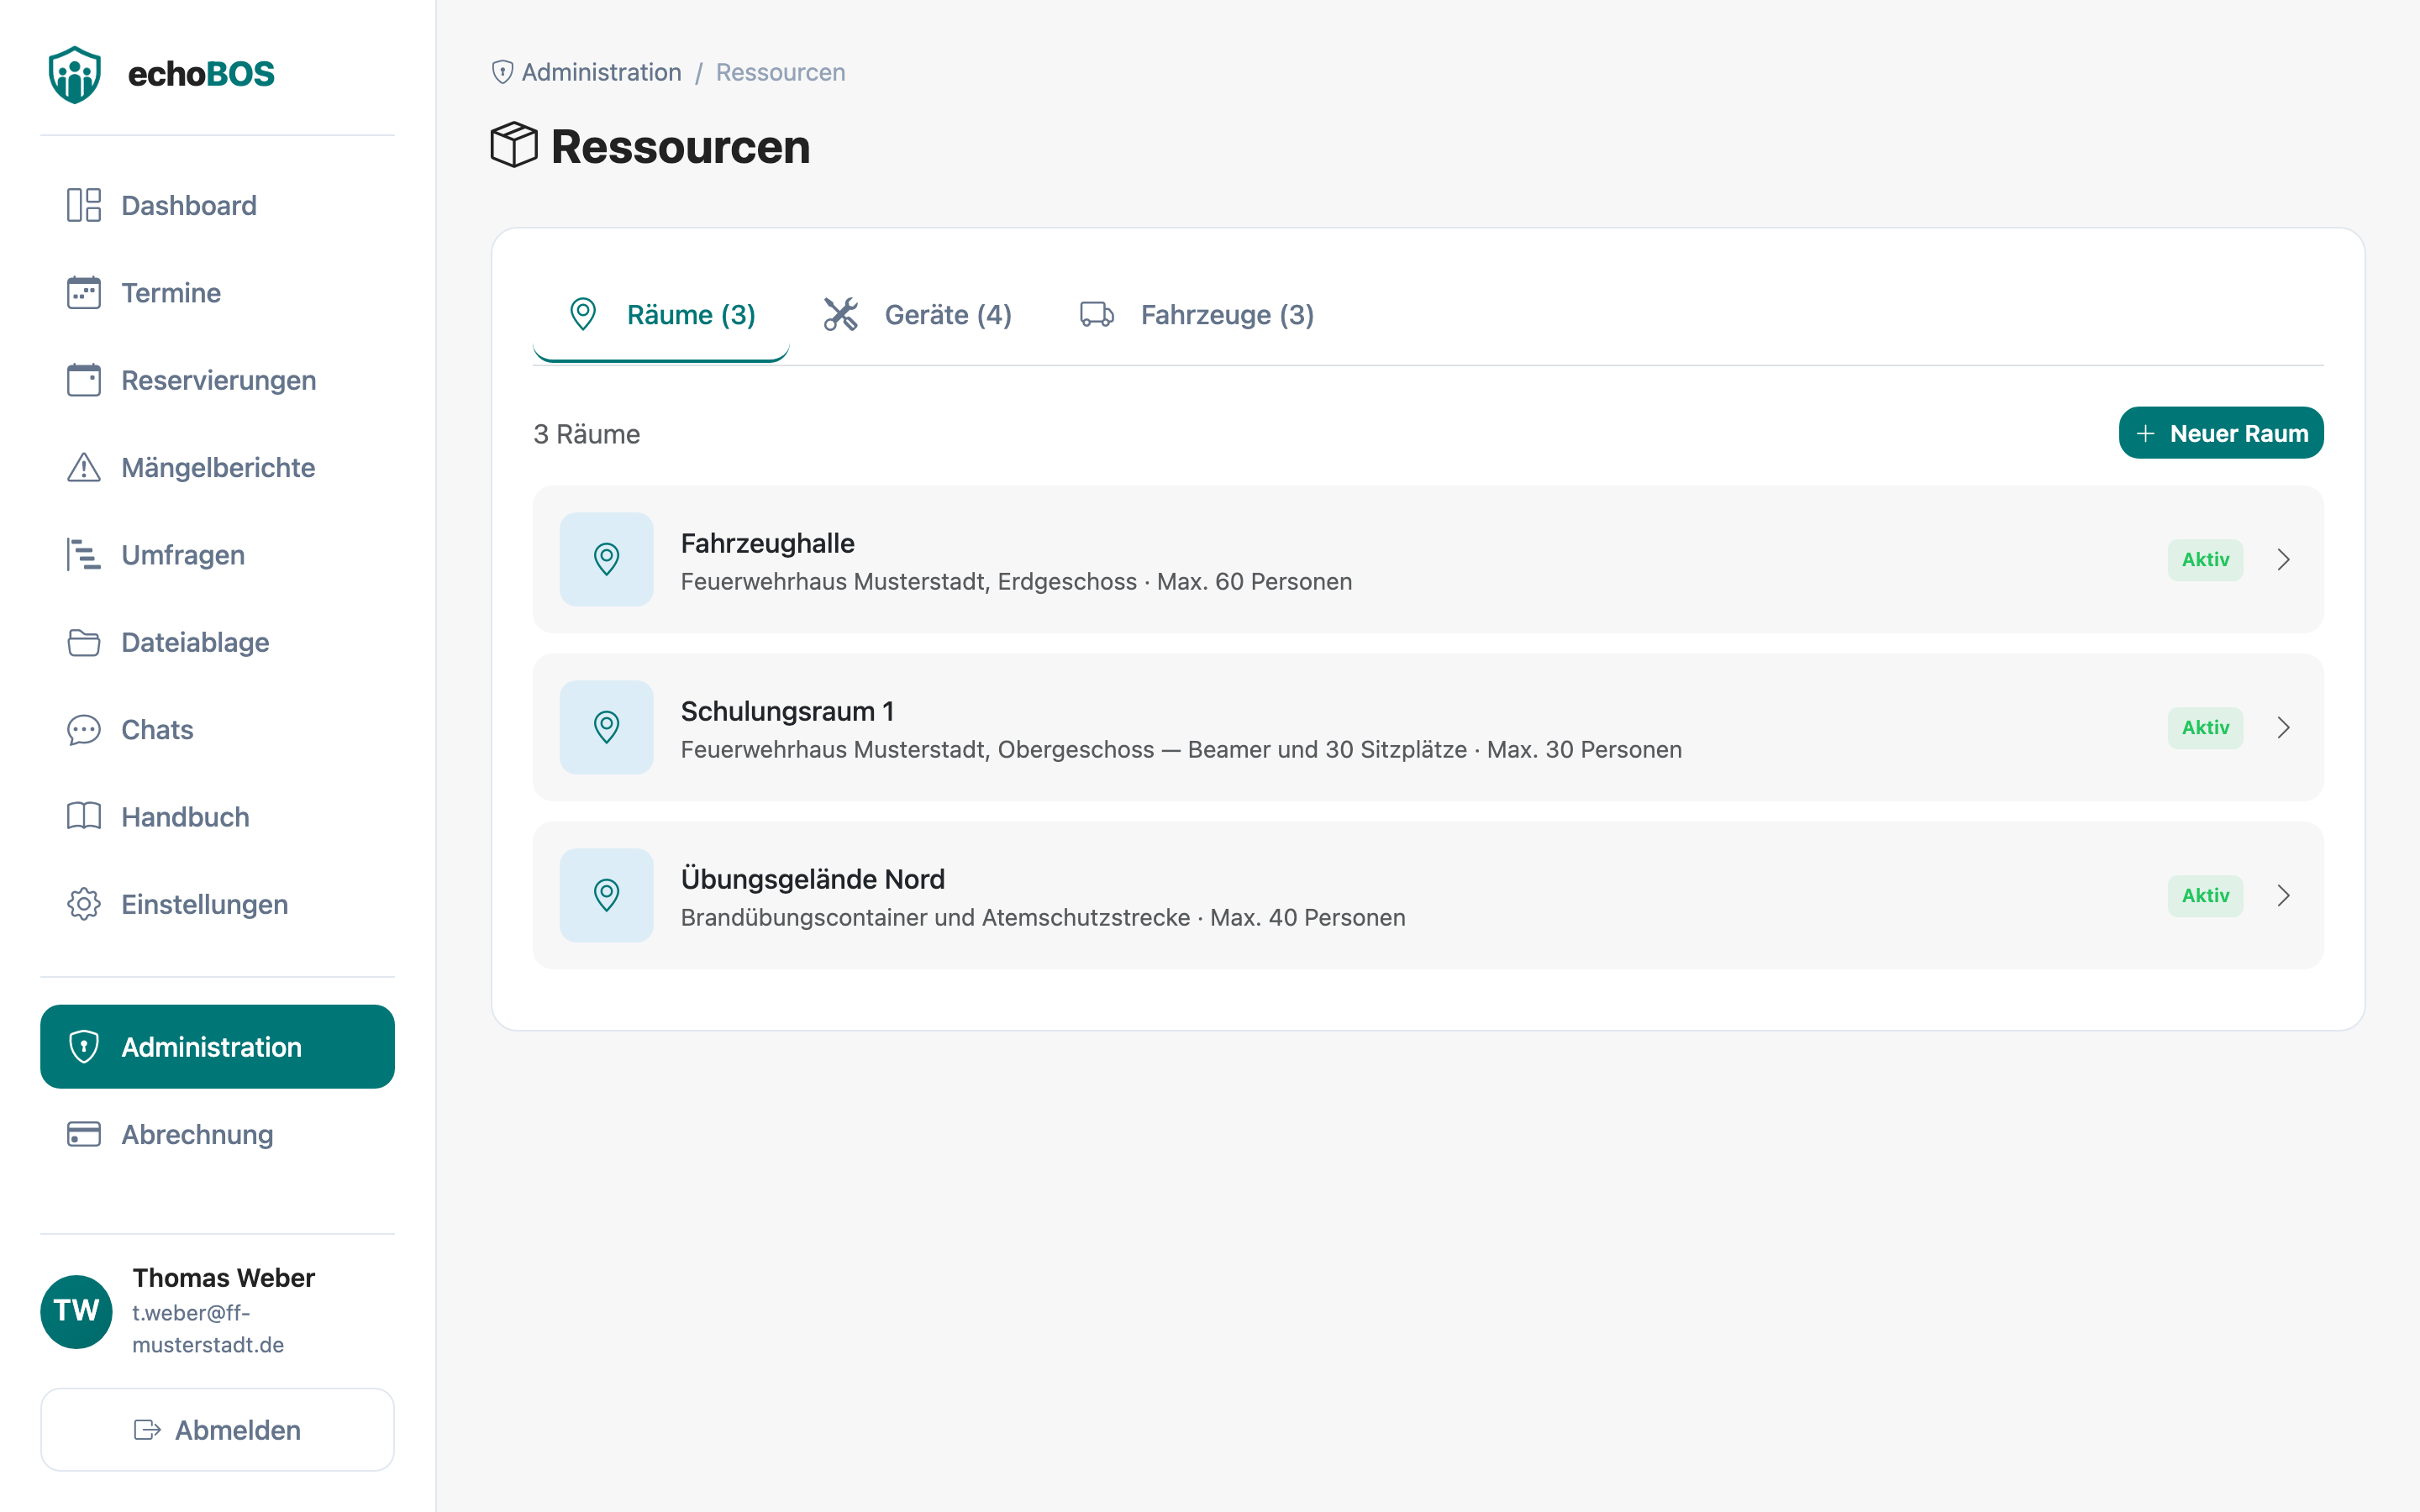Open Abrechnung in the sidebar
The height and width of the screenshot is (1512, 2420).
pos(217,1134)
